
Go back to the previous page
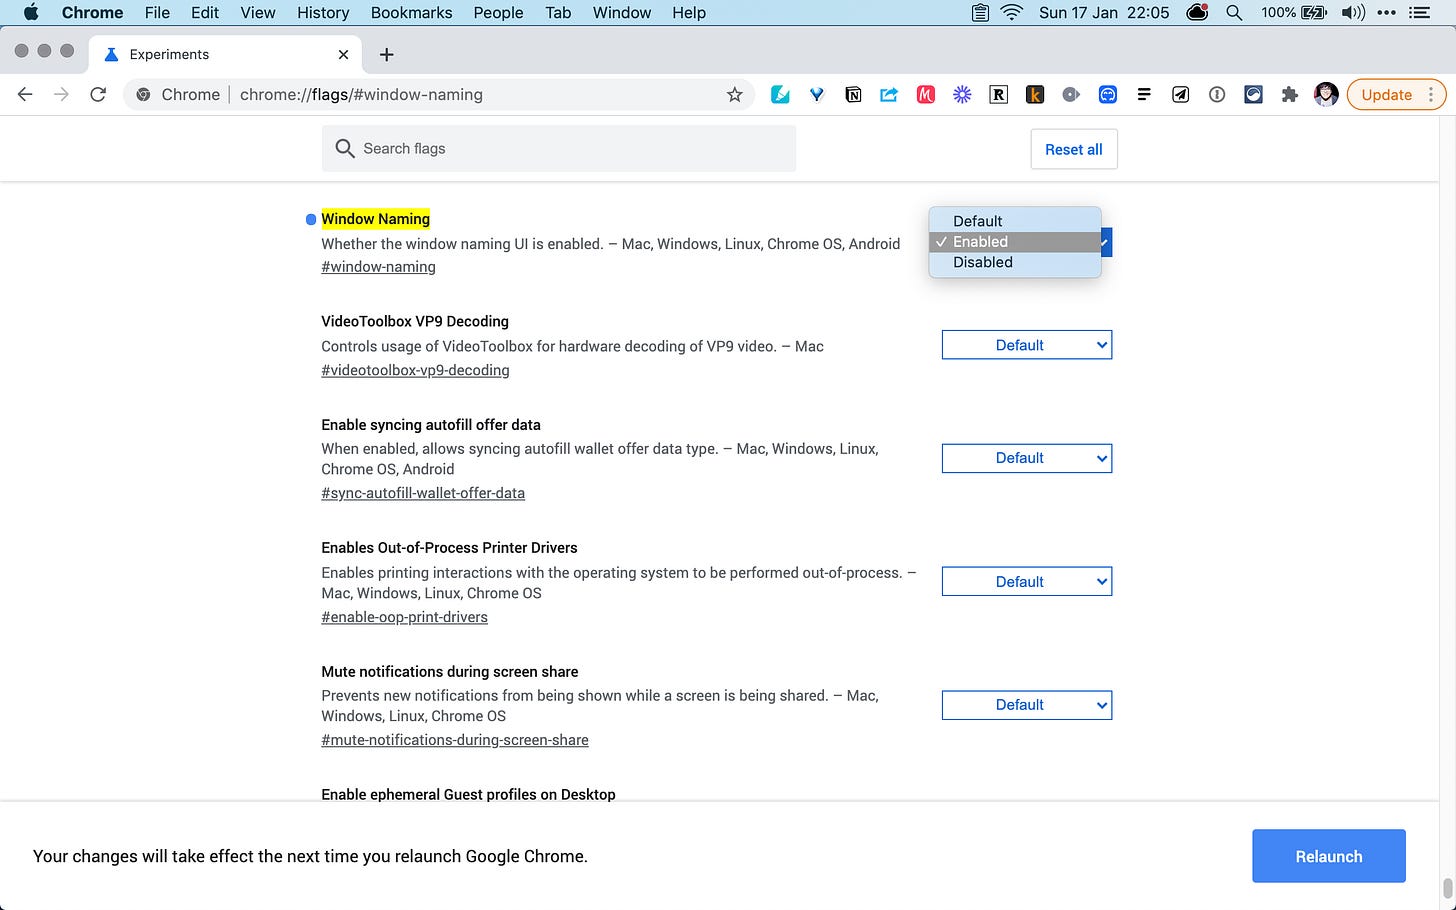point(25,94)
